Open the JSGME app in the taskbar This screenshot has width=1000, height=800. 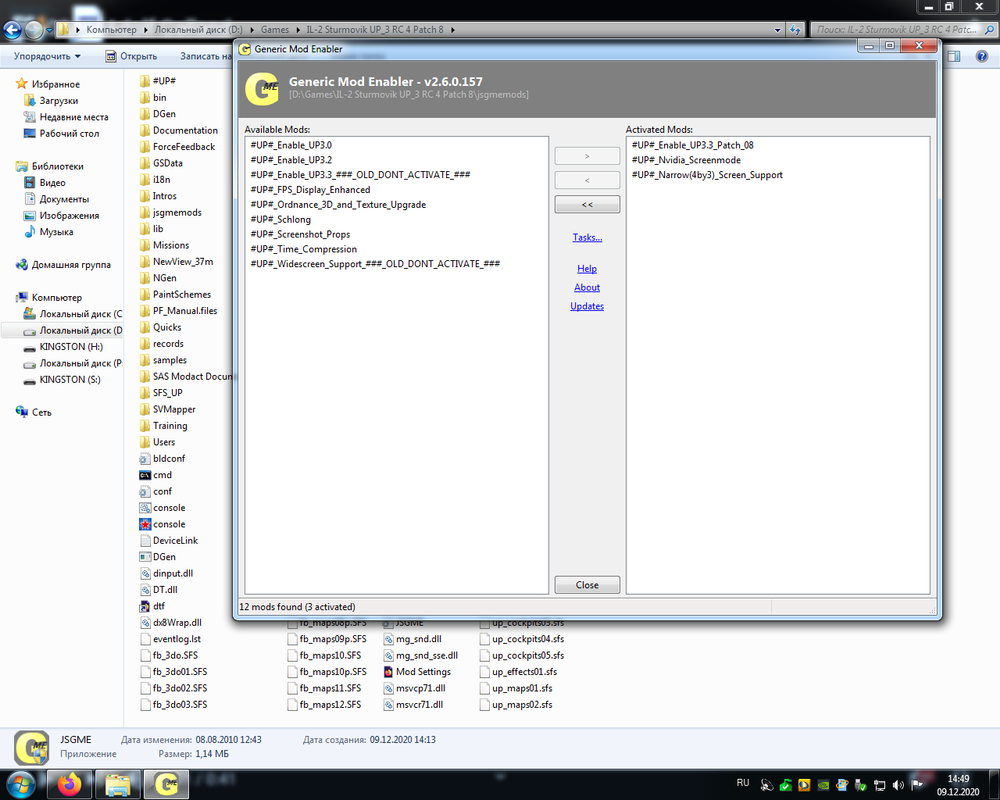point(167,784)
